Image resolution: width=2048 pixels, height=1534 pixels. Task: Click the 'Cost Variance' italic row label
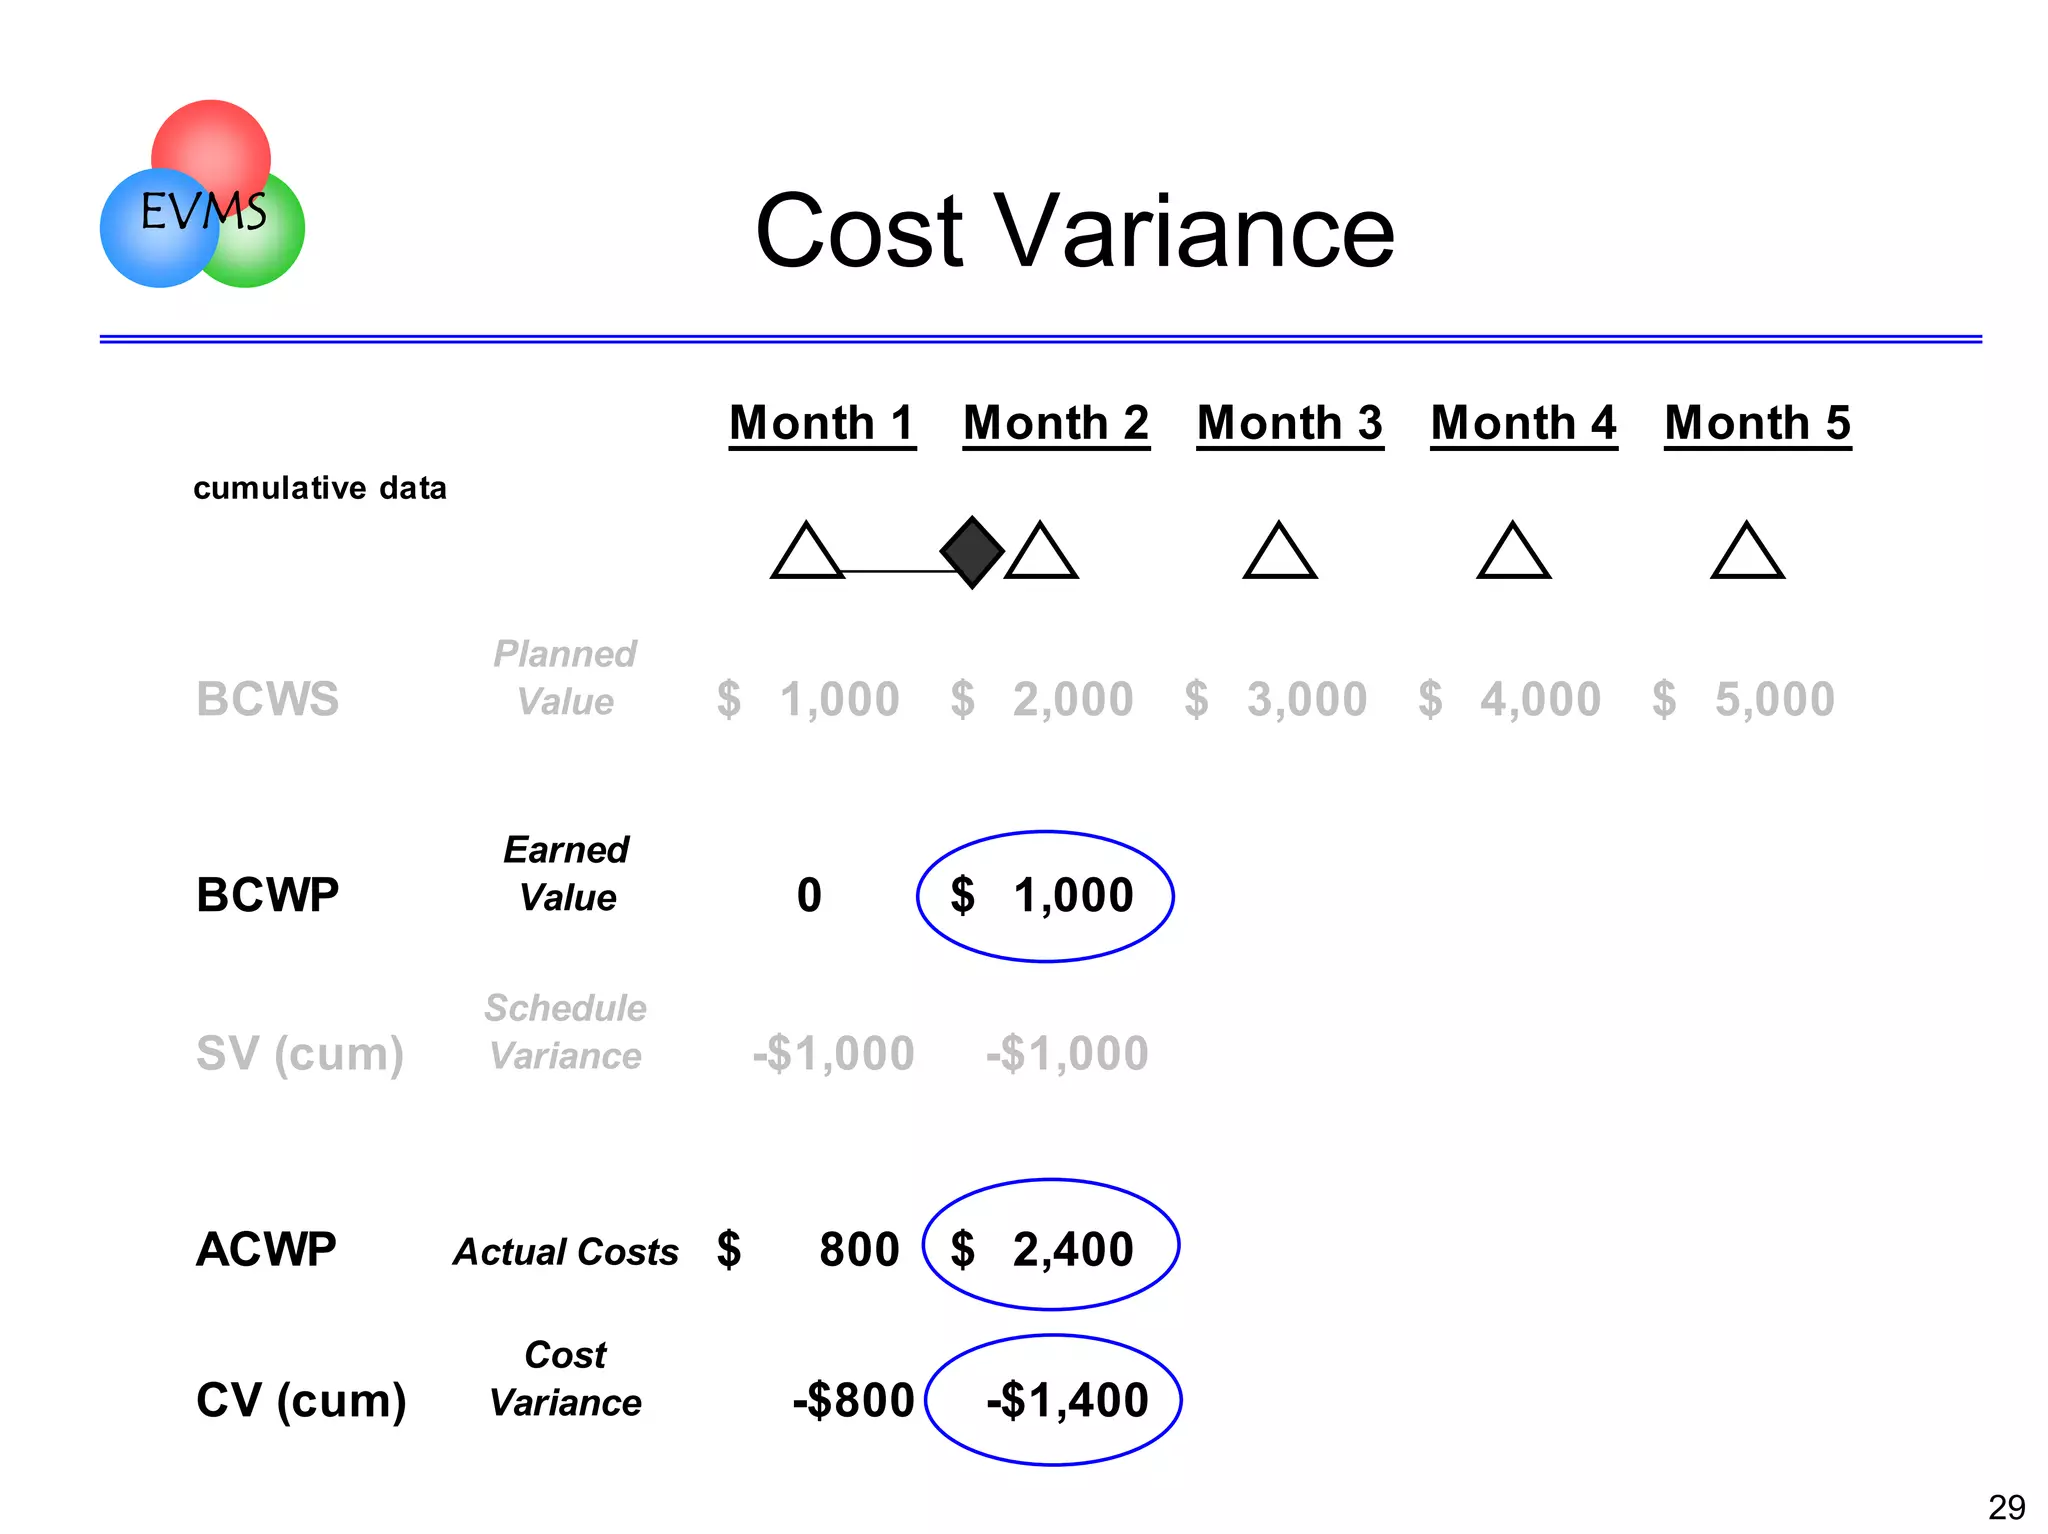pyautogui.click(x=565, y=1379)
